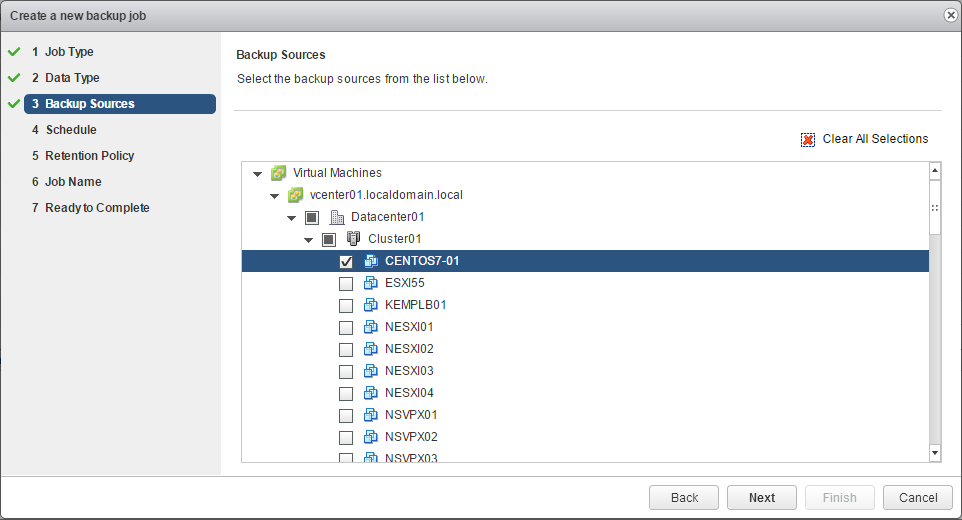Screen dimensions: 962x520
Task: Go to the Job Type step
Action: pos(69,52)
